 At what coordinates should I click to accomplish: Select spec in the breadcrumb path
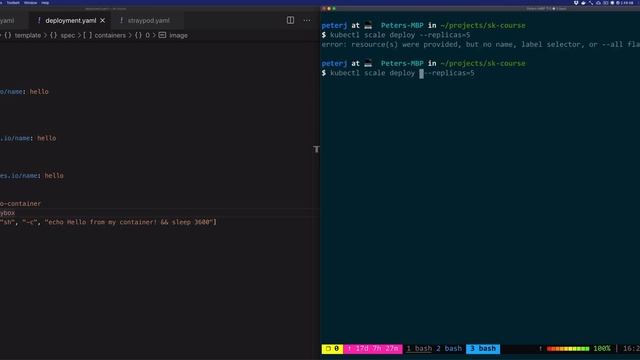[x=68, y=36]
